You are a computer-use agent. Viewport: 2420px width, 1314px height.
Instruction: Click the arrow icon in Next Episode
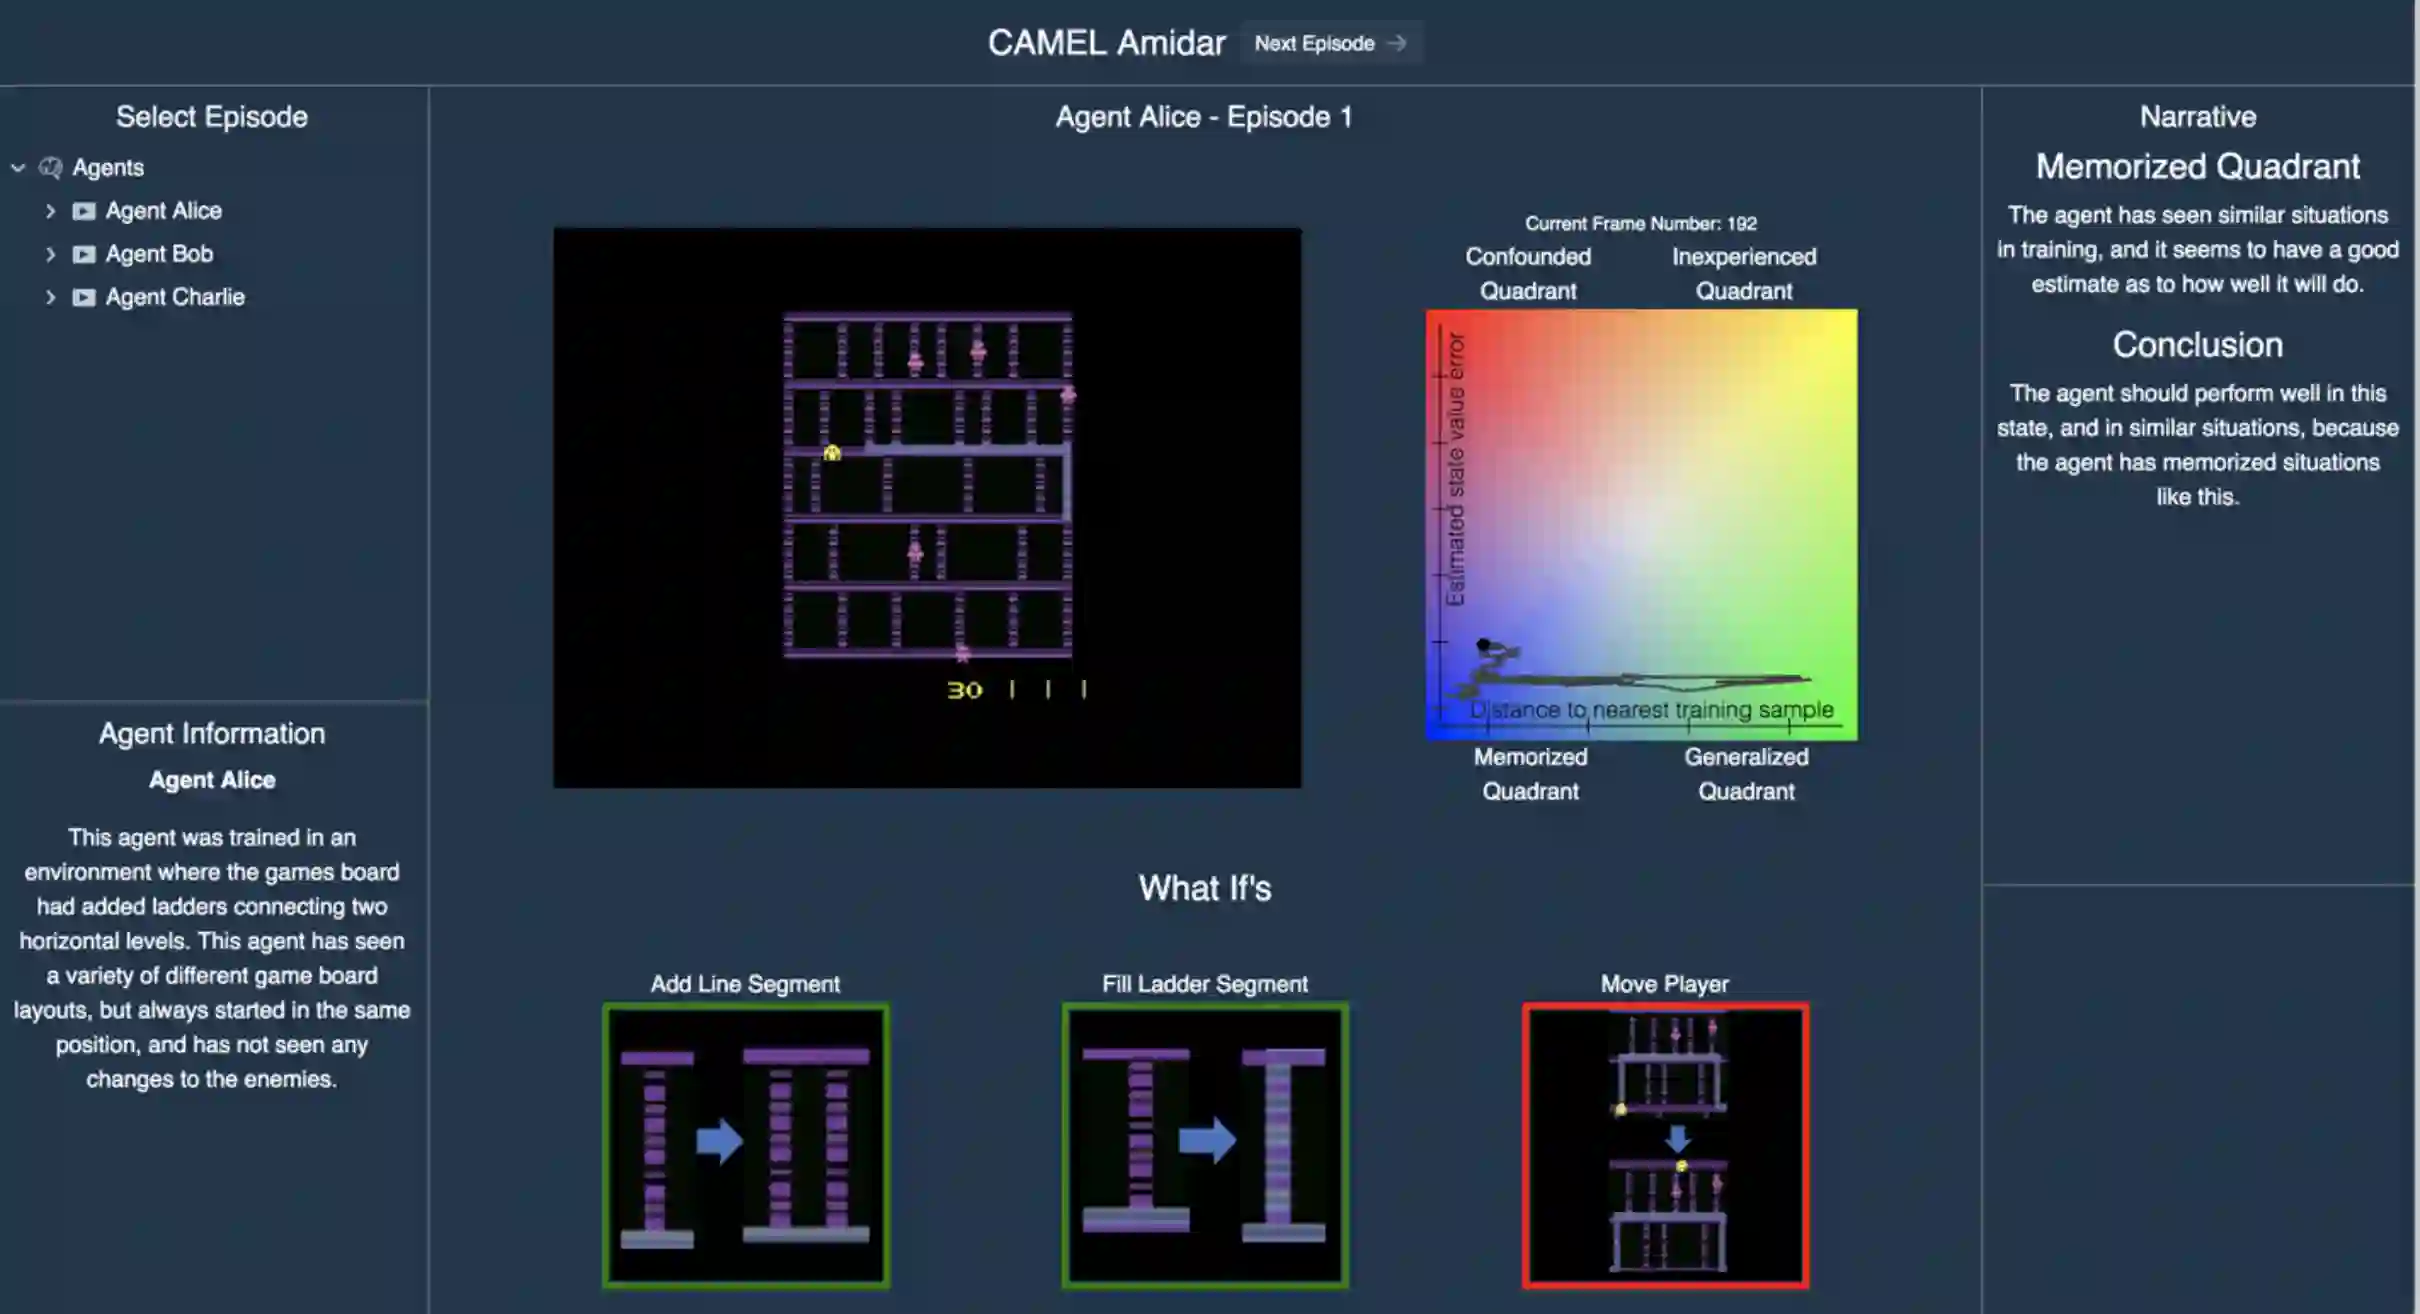point(1397,43)
